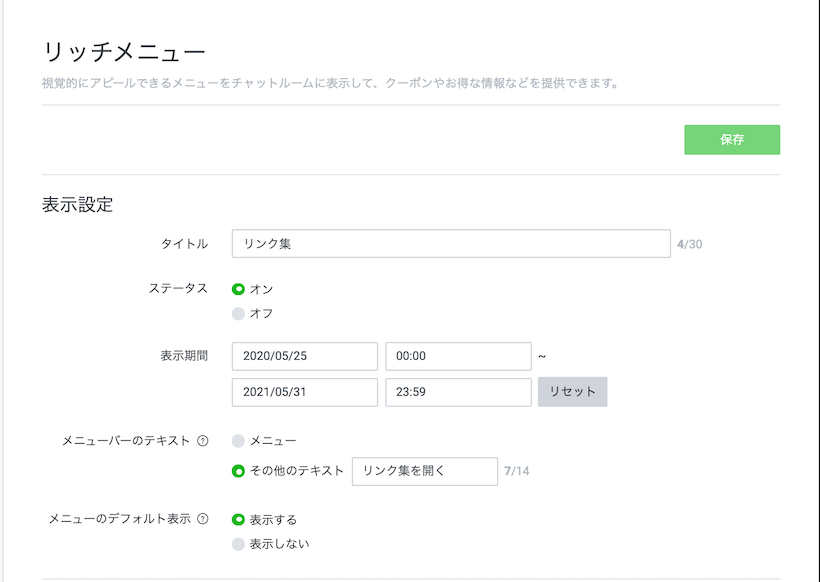Click the 表示設定 section heading
This screenshot has width=820, height=582.
77,204
